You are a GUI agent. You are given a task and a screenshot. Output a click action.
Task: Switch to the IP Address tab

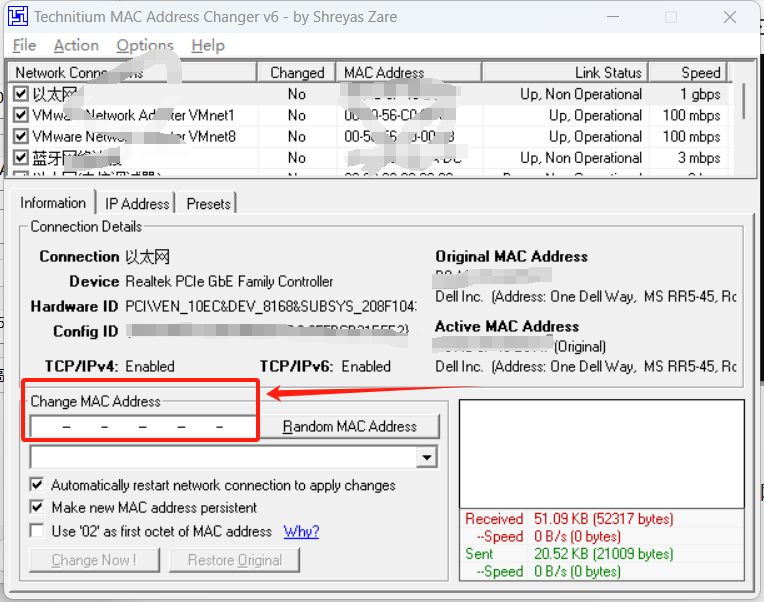click(x=137, y=204)
